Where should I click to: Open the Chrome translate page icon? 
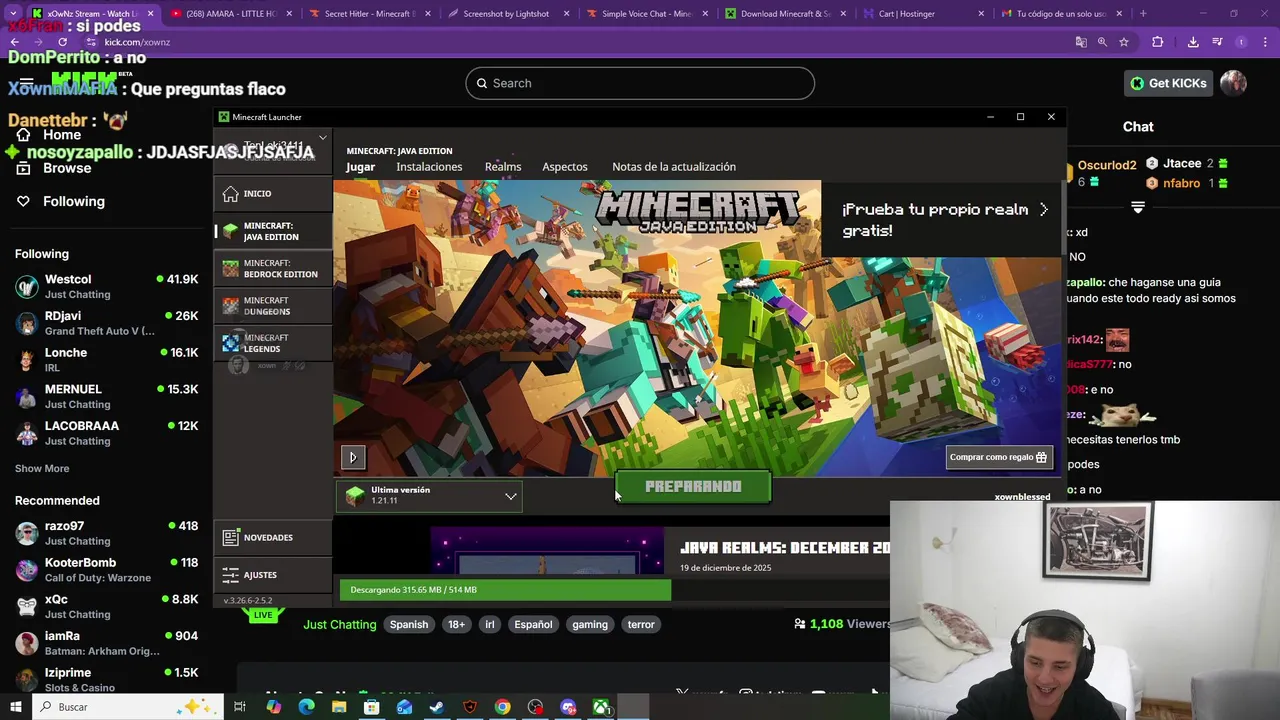coord(1081,42)
